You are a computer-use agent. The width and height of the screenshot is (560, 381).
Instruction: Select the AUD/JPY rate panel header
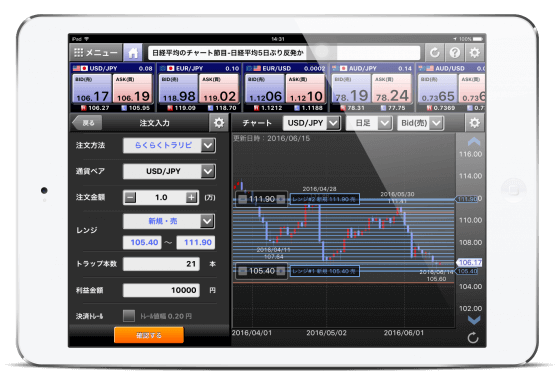[x=371, y=68]
